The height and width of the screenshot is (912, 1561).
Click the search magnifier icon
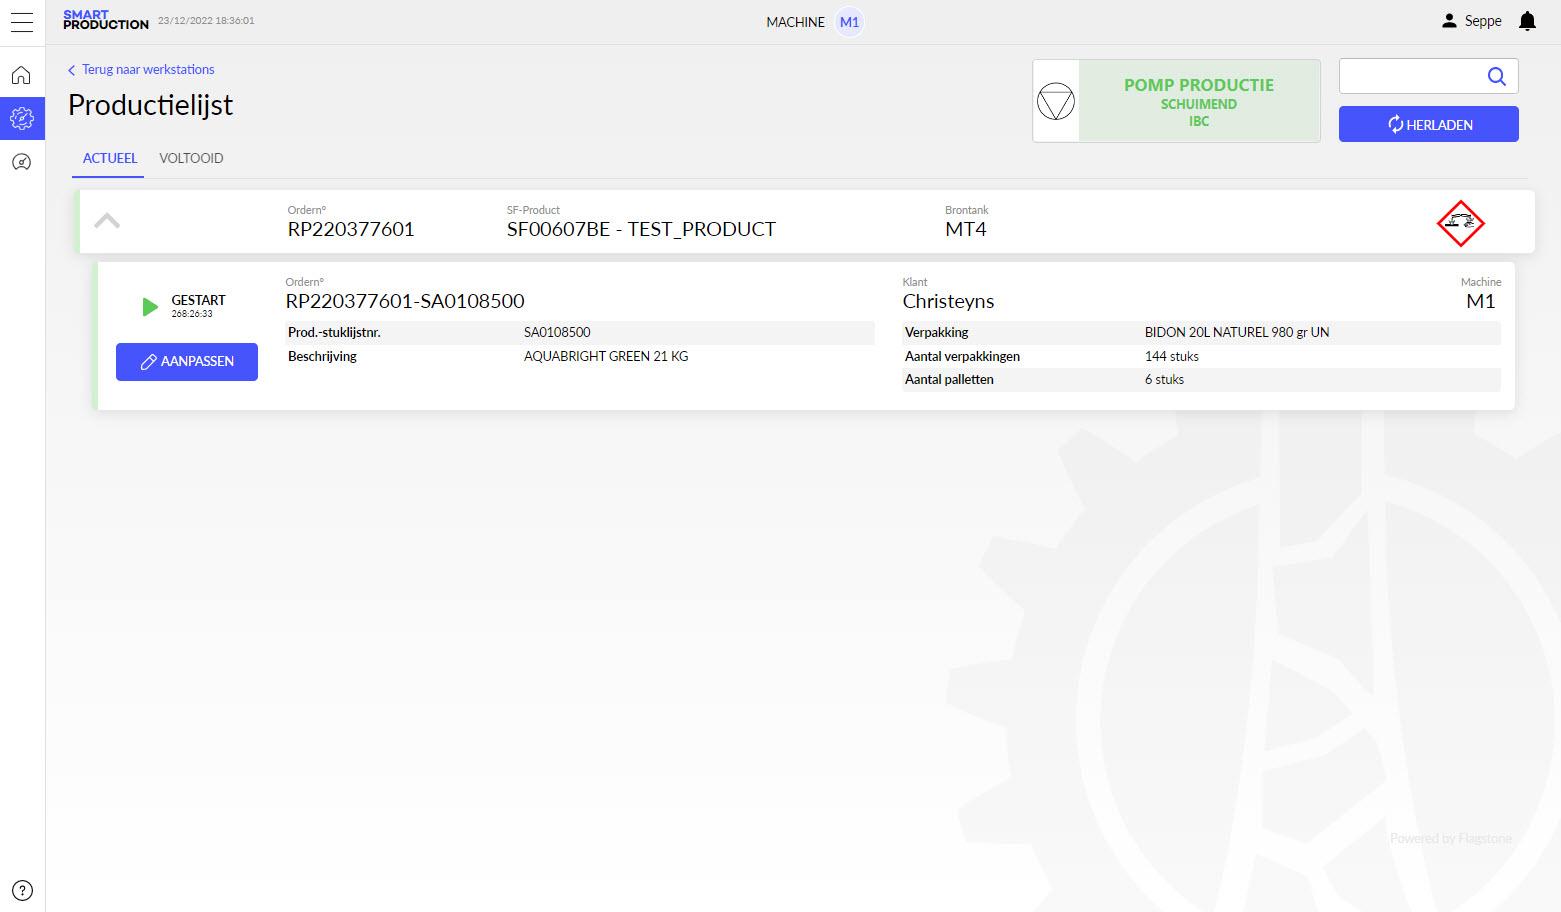click(x=1496, y=76)
